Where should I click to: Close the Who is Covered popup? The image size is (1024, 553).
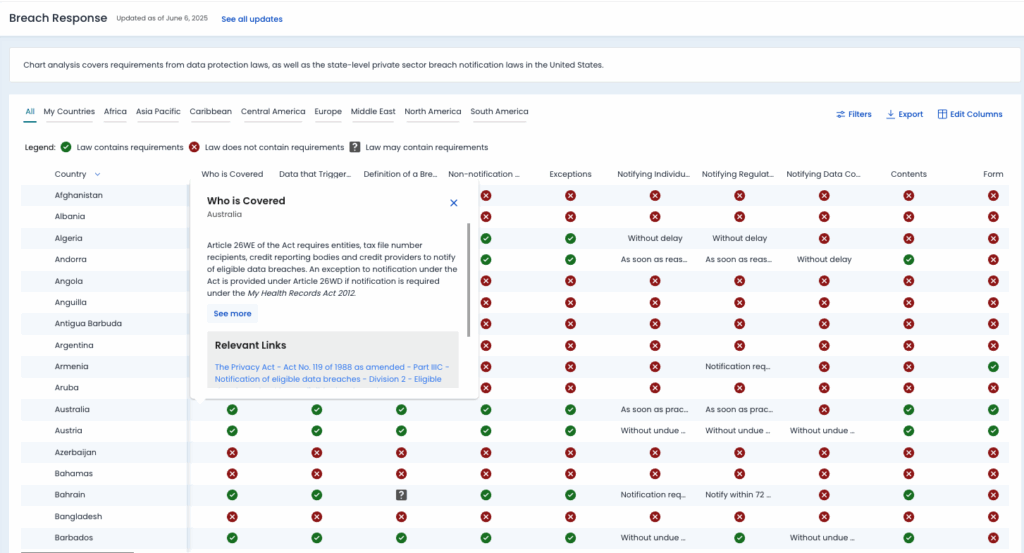pyautogui.click(x=453, y=203)
